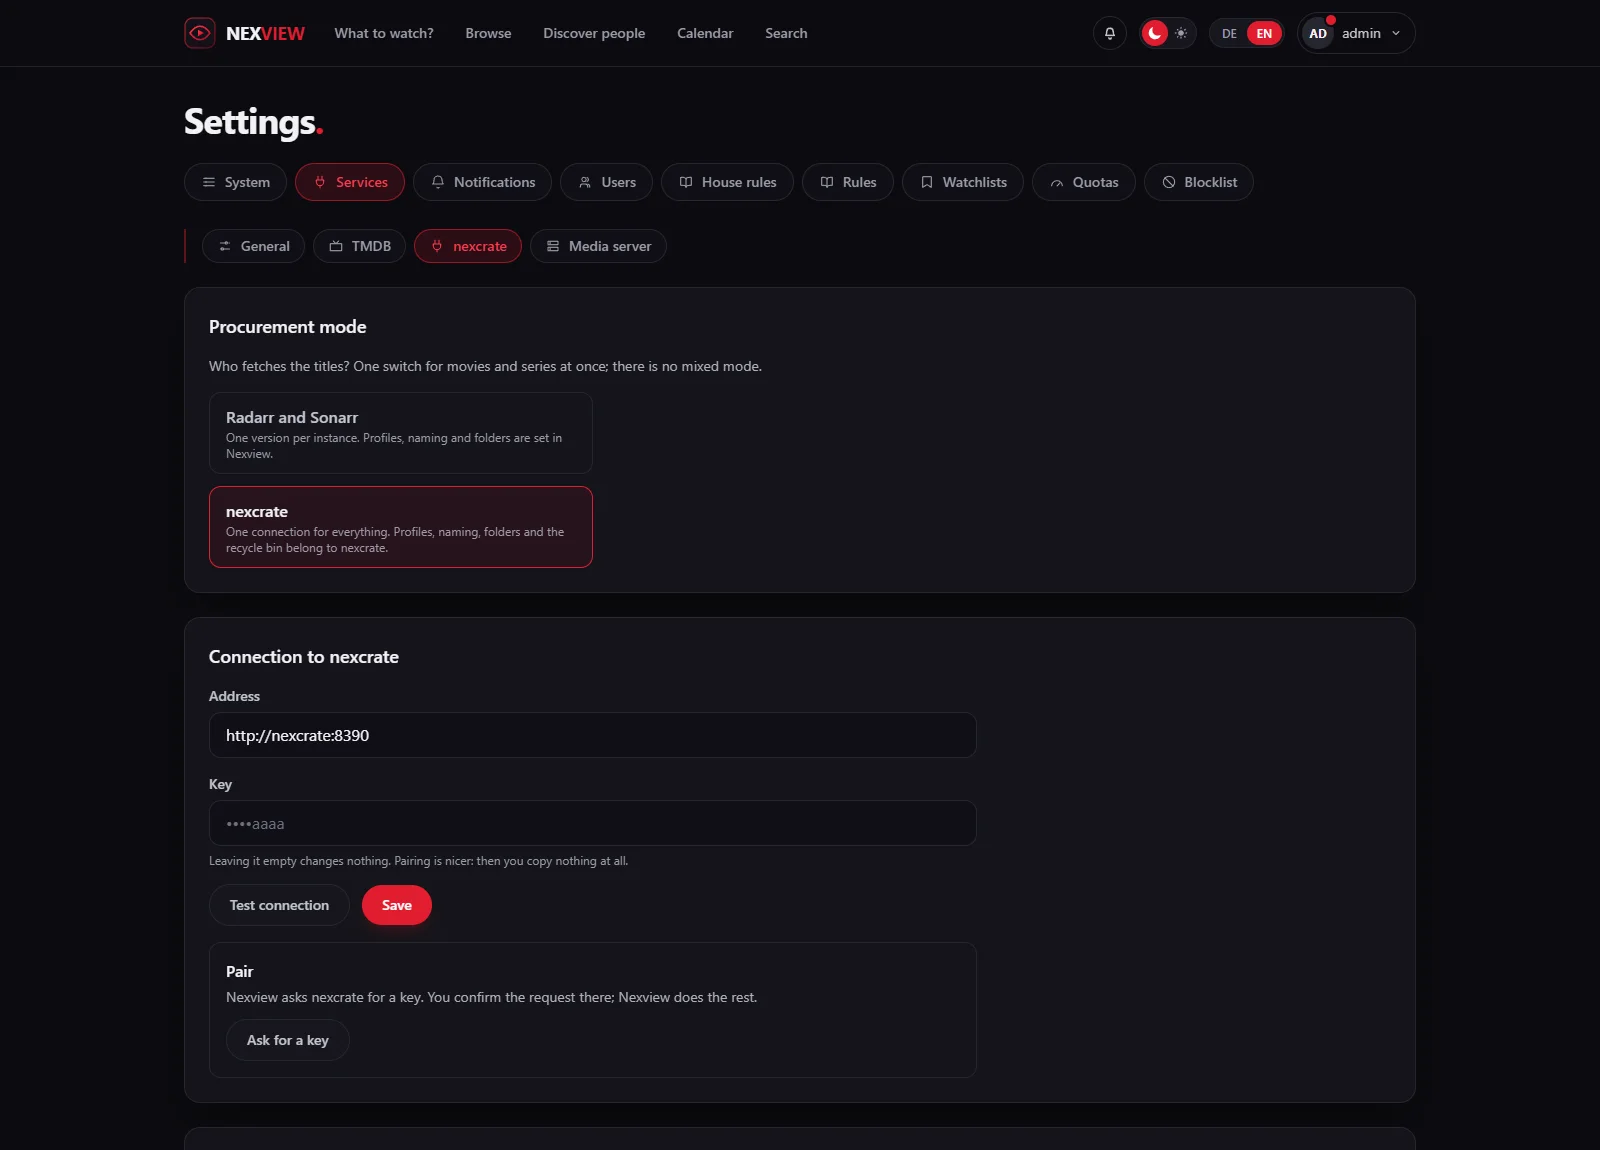Click the Nexview eye logo icon
The image size is (1600, 1150).
click(x=200, y=33)
